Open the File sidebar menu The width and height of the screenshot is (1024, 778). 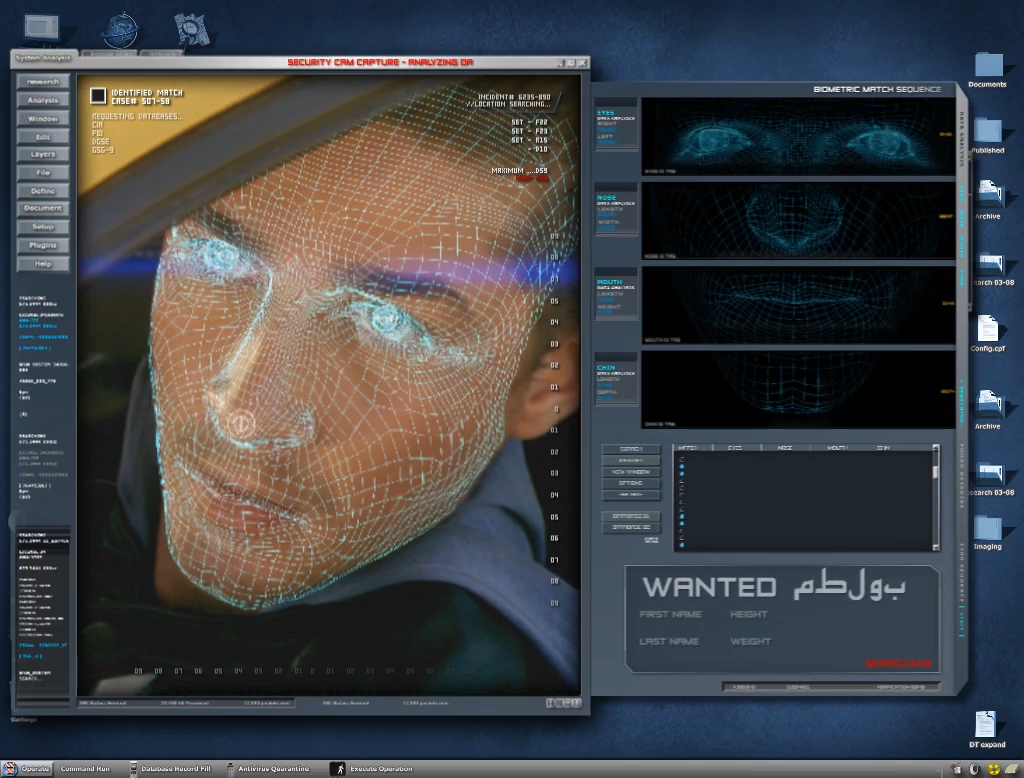43,172
